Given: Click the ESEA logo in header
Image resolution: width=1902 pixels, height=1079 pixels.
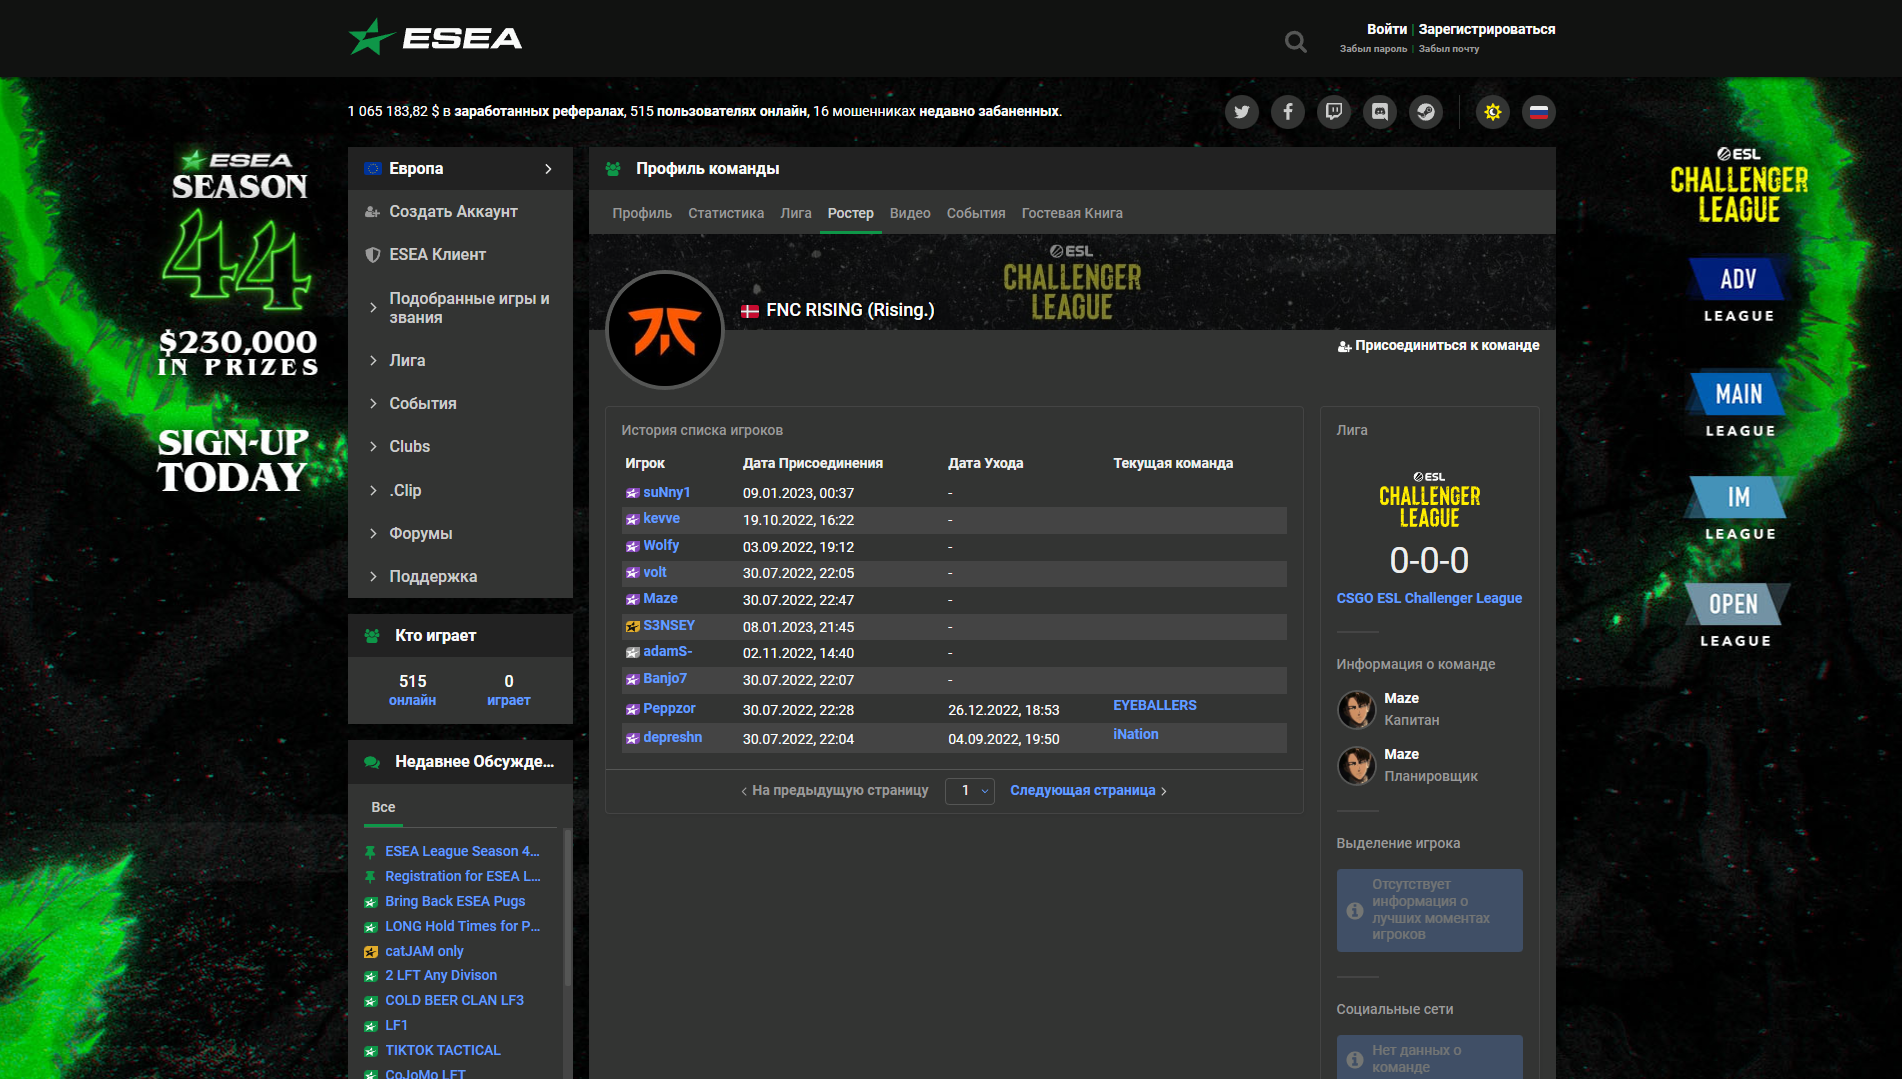Looking at the screenshot, I should coord(435,38).
